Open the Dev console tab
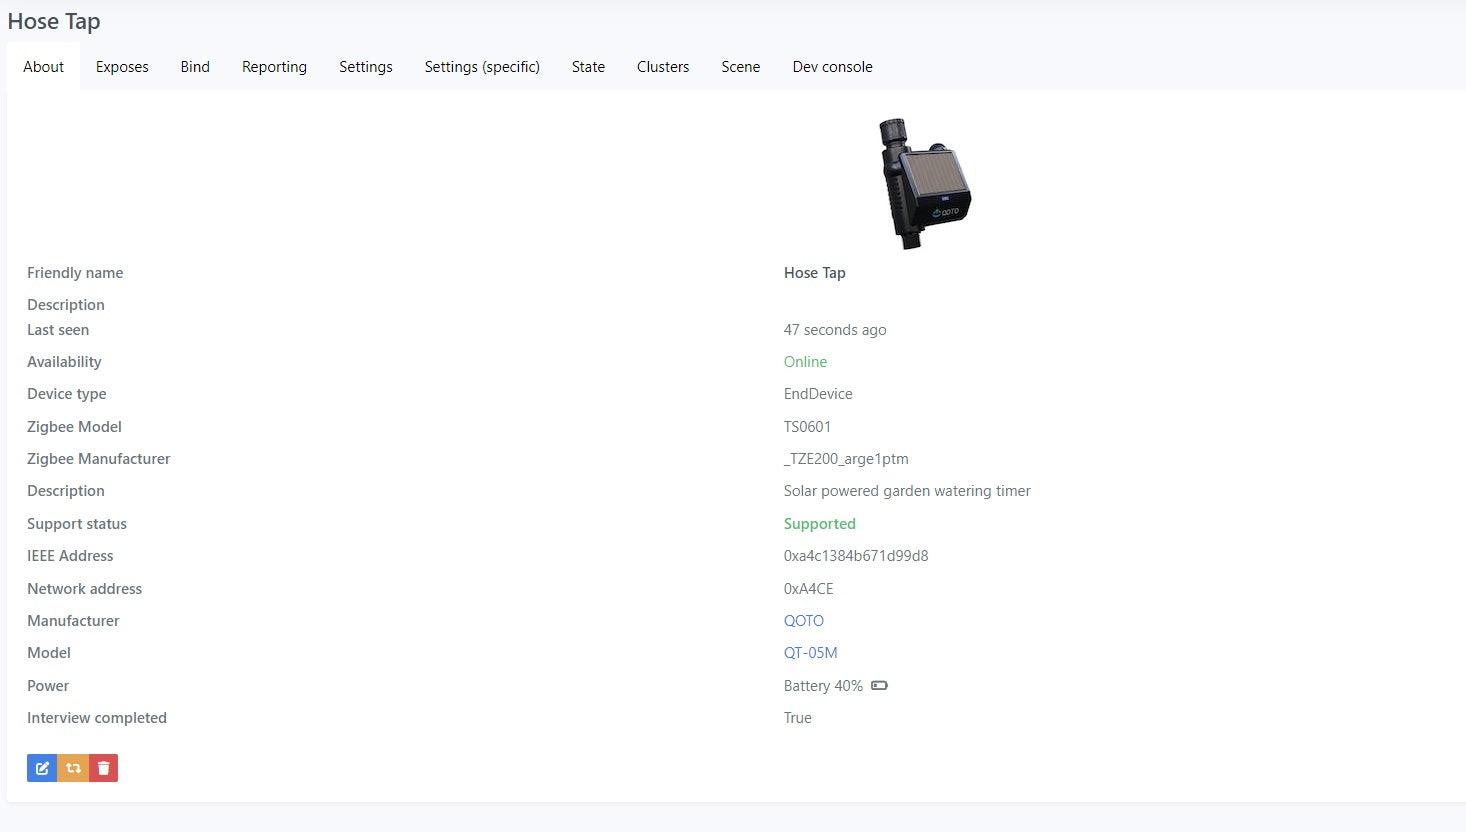 (832, 67)
